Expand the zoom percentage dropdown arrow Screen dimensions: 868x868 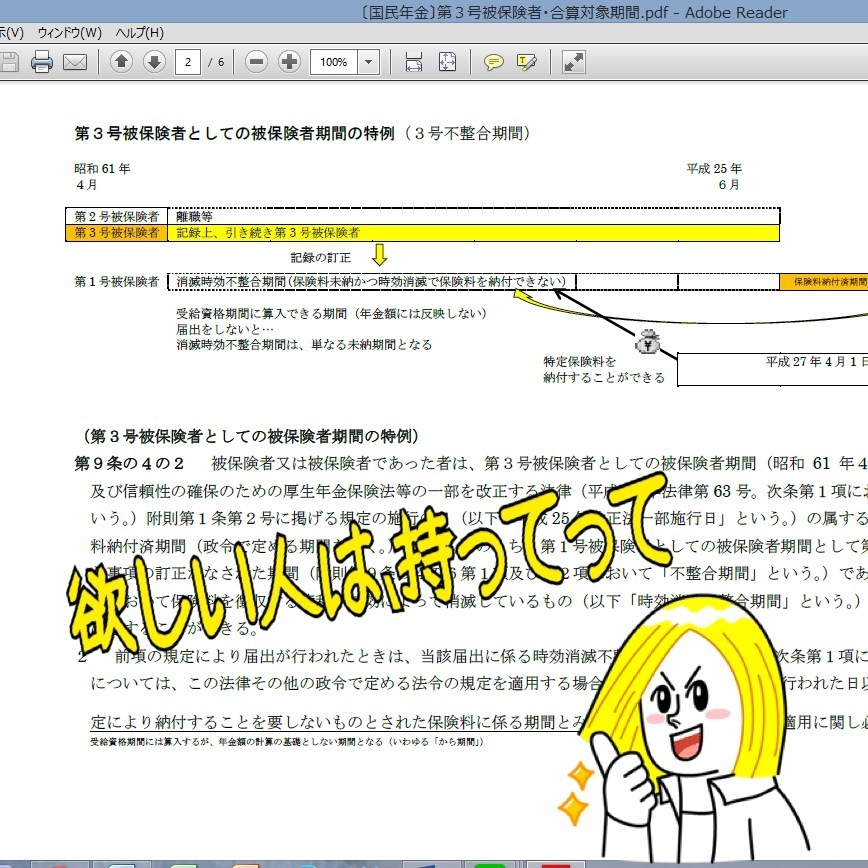pos(368,62)
